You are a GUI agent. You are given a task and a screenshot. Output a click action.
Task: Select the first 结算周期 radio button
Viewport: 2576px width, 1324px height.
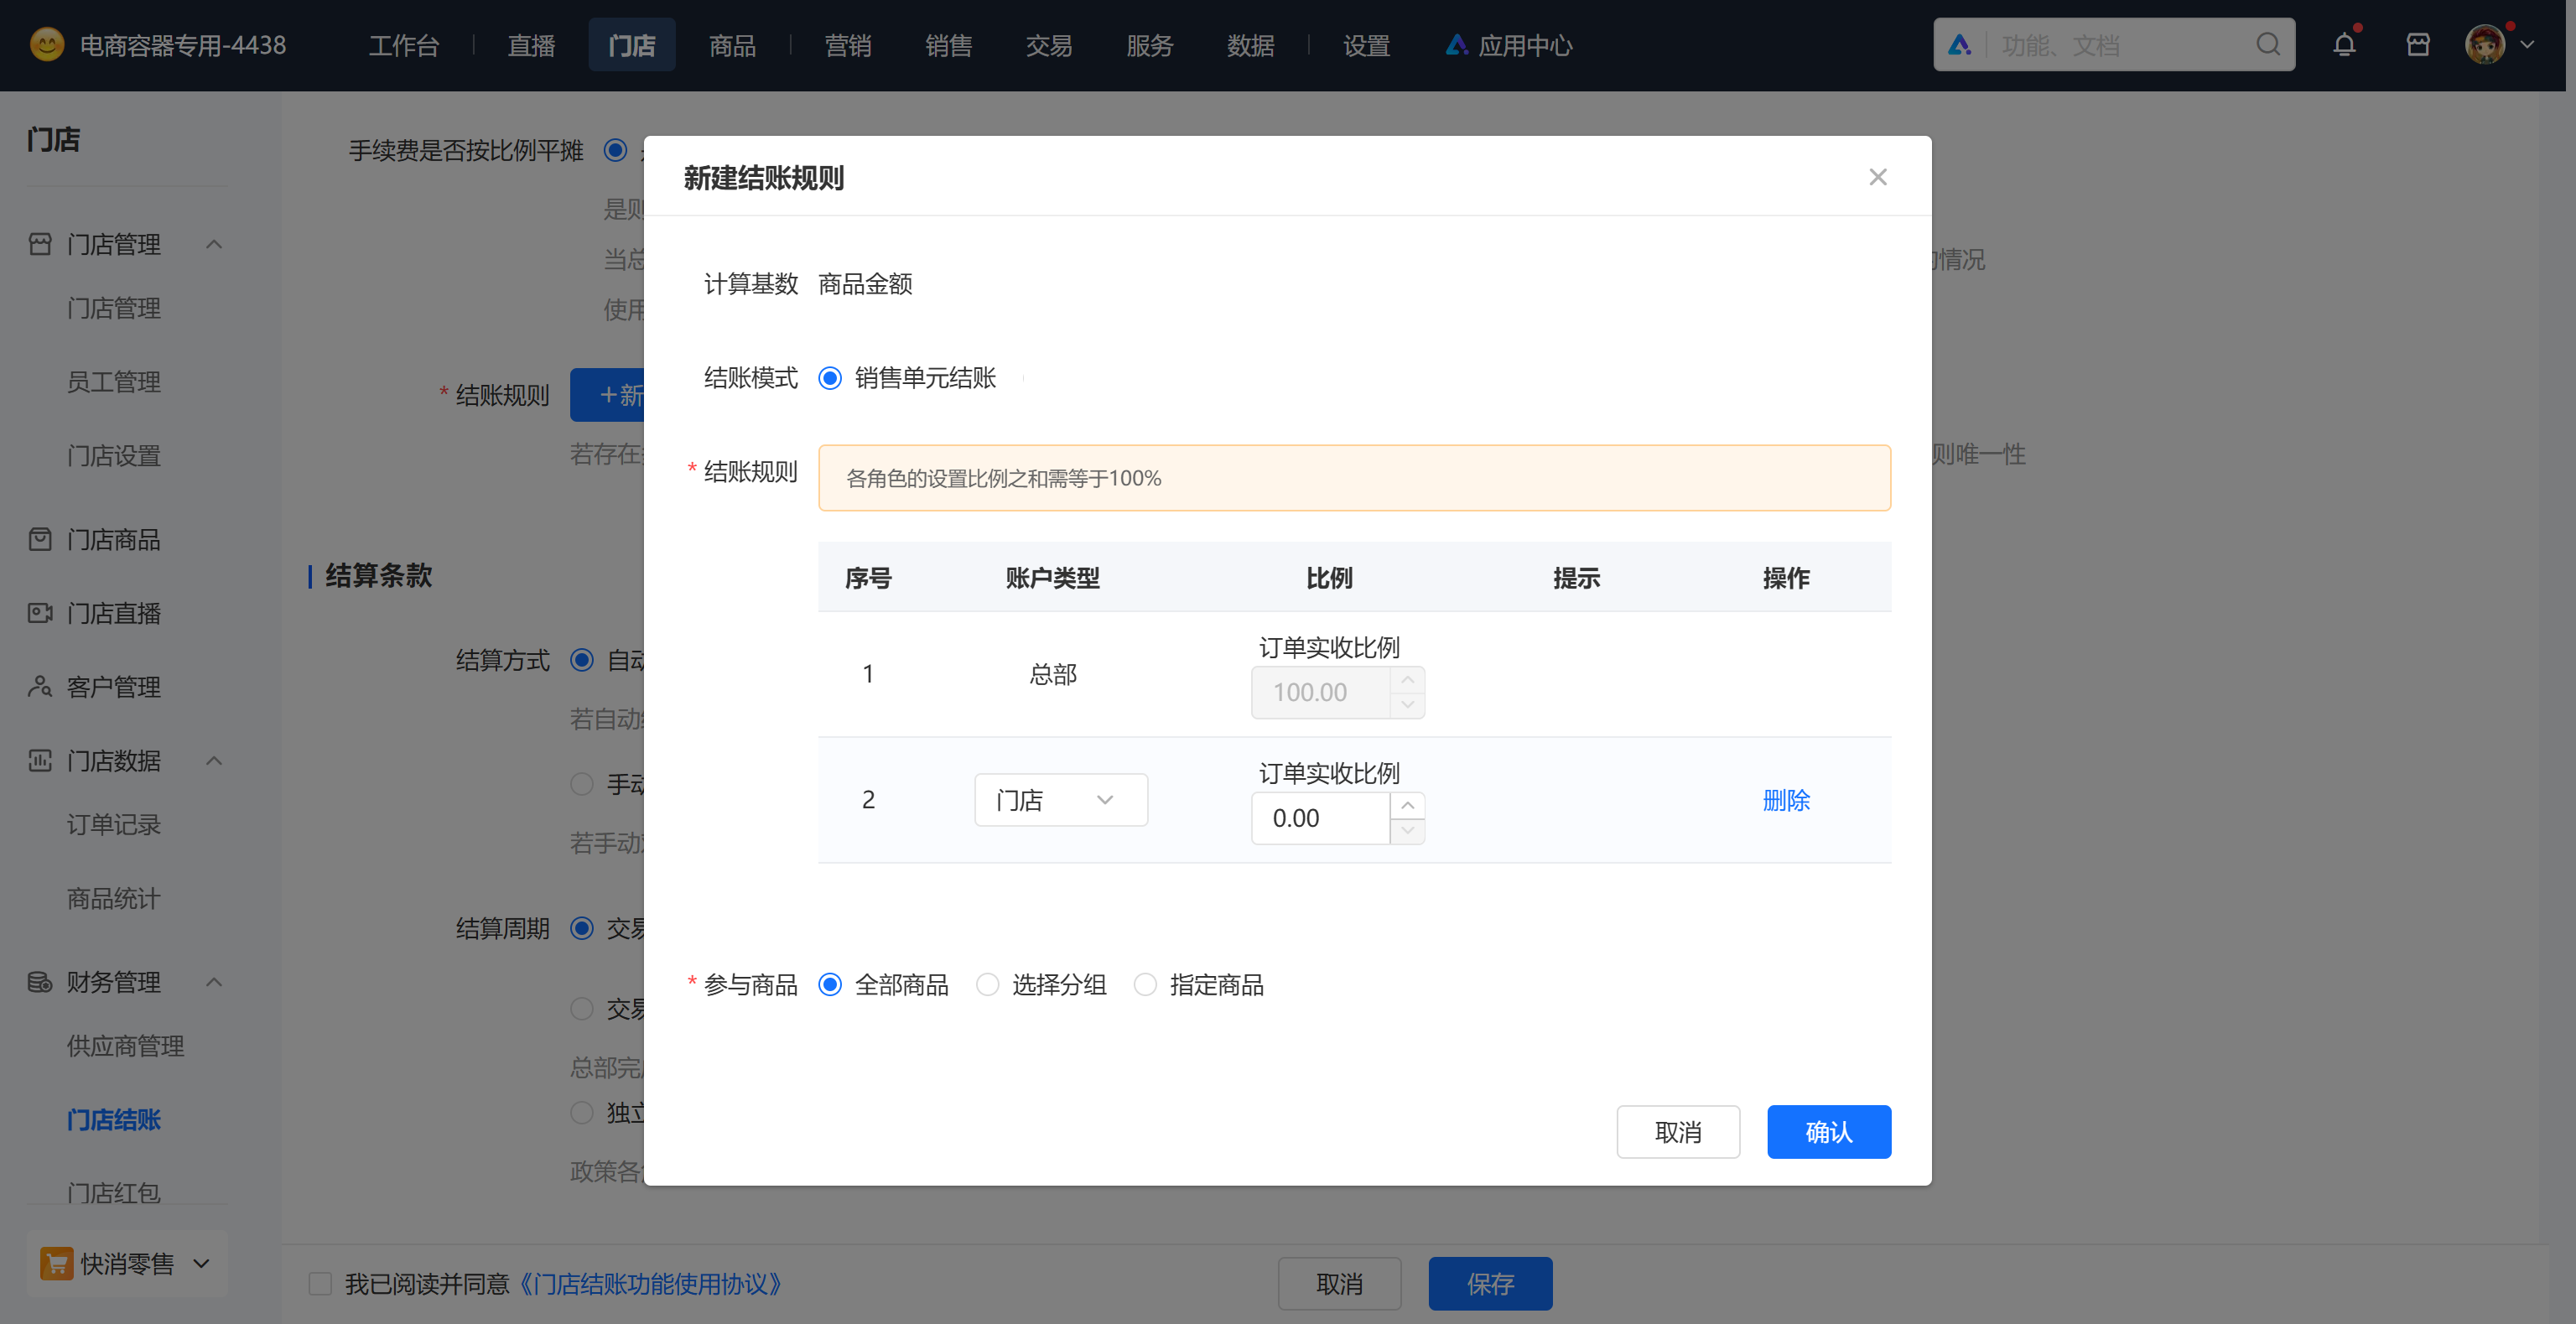click(x=582, y=928)
